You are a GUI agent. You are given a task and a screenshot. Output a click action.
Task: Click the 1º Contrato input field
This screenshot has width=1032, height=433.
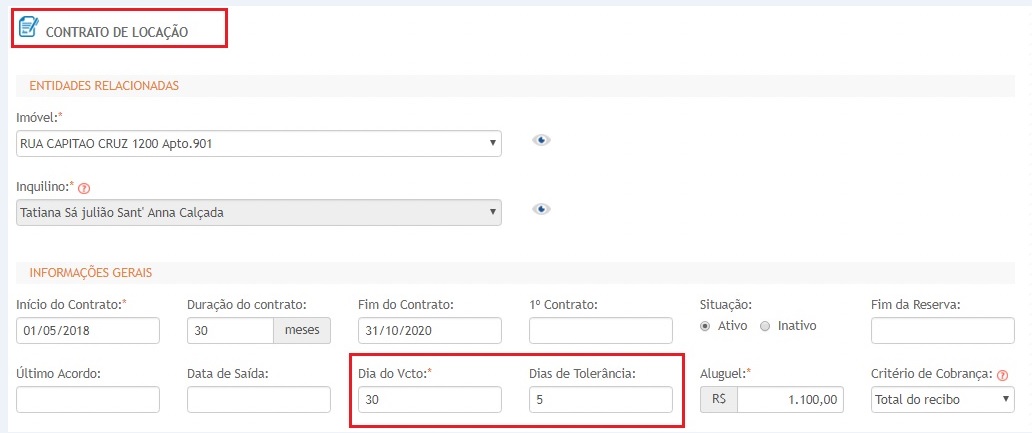600,331
